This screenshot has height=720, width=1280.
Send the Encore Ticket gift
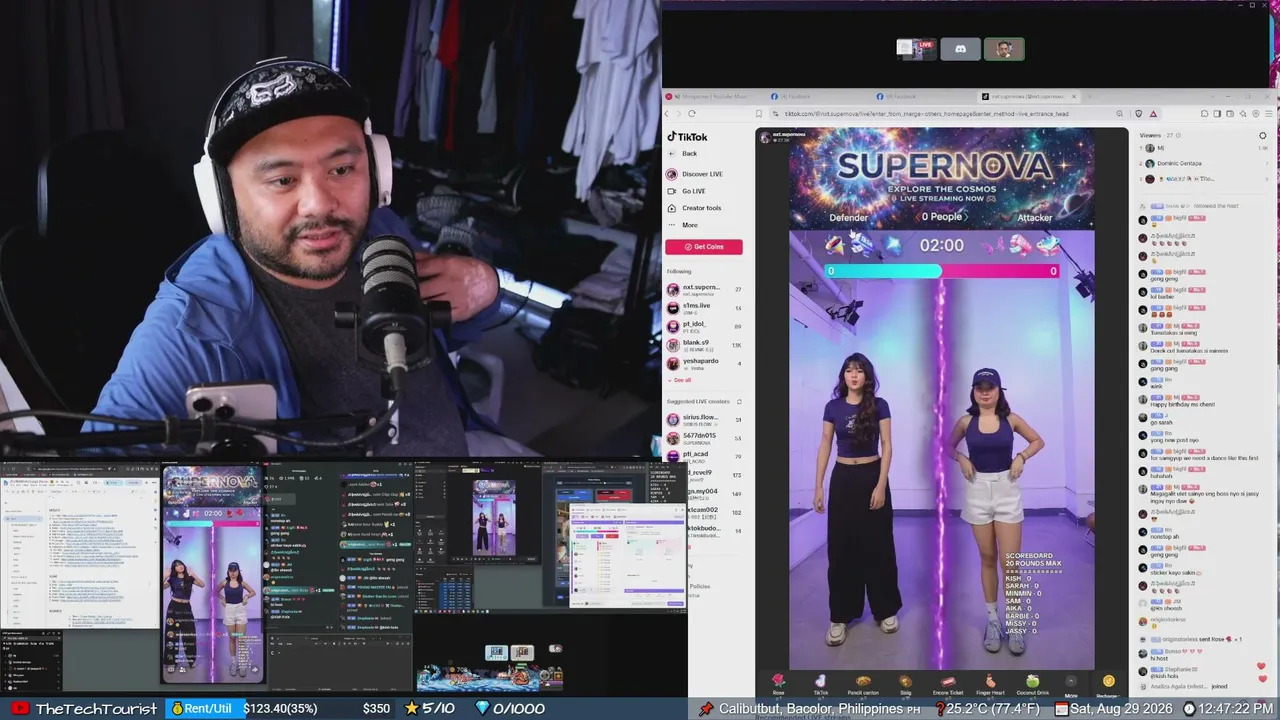(947, 684)
